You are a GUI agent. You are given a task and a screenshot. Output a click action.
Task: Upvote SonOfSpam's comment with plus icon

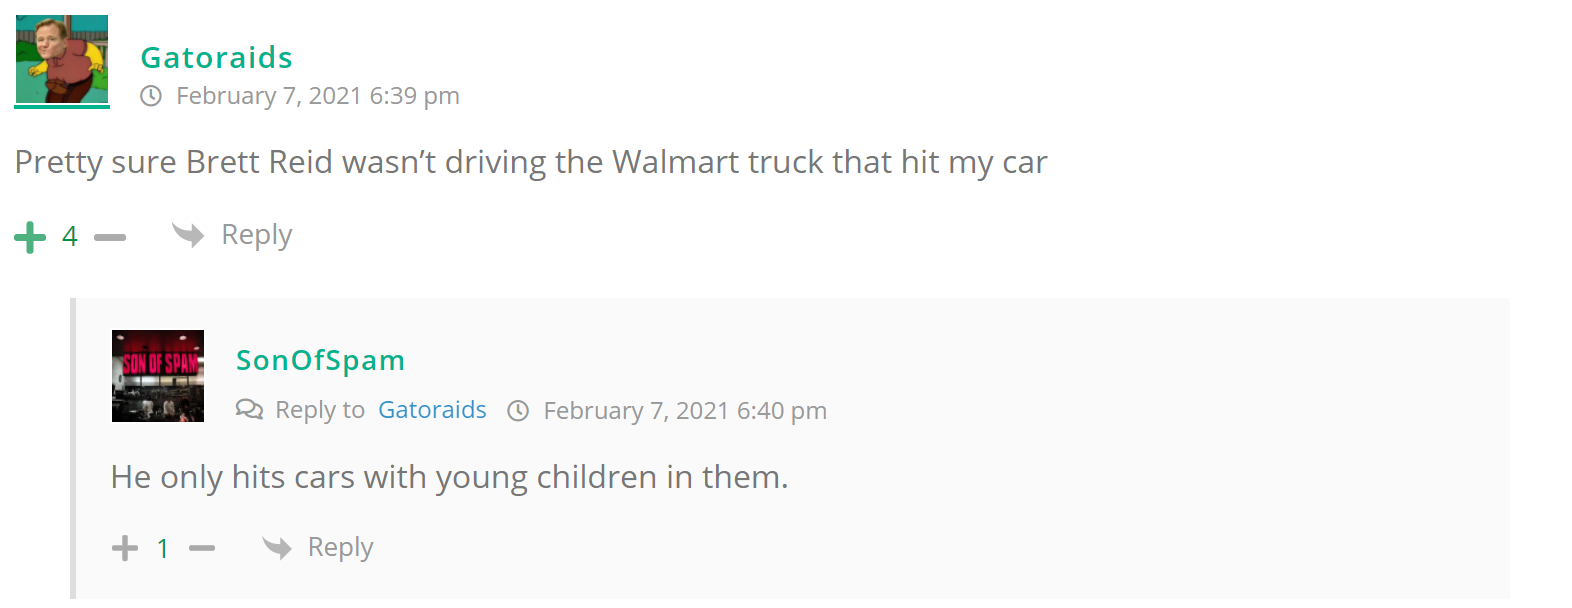(125, 548)
